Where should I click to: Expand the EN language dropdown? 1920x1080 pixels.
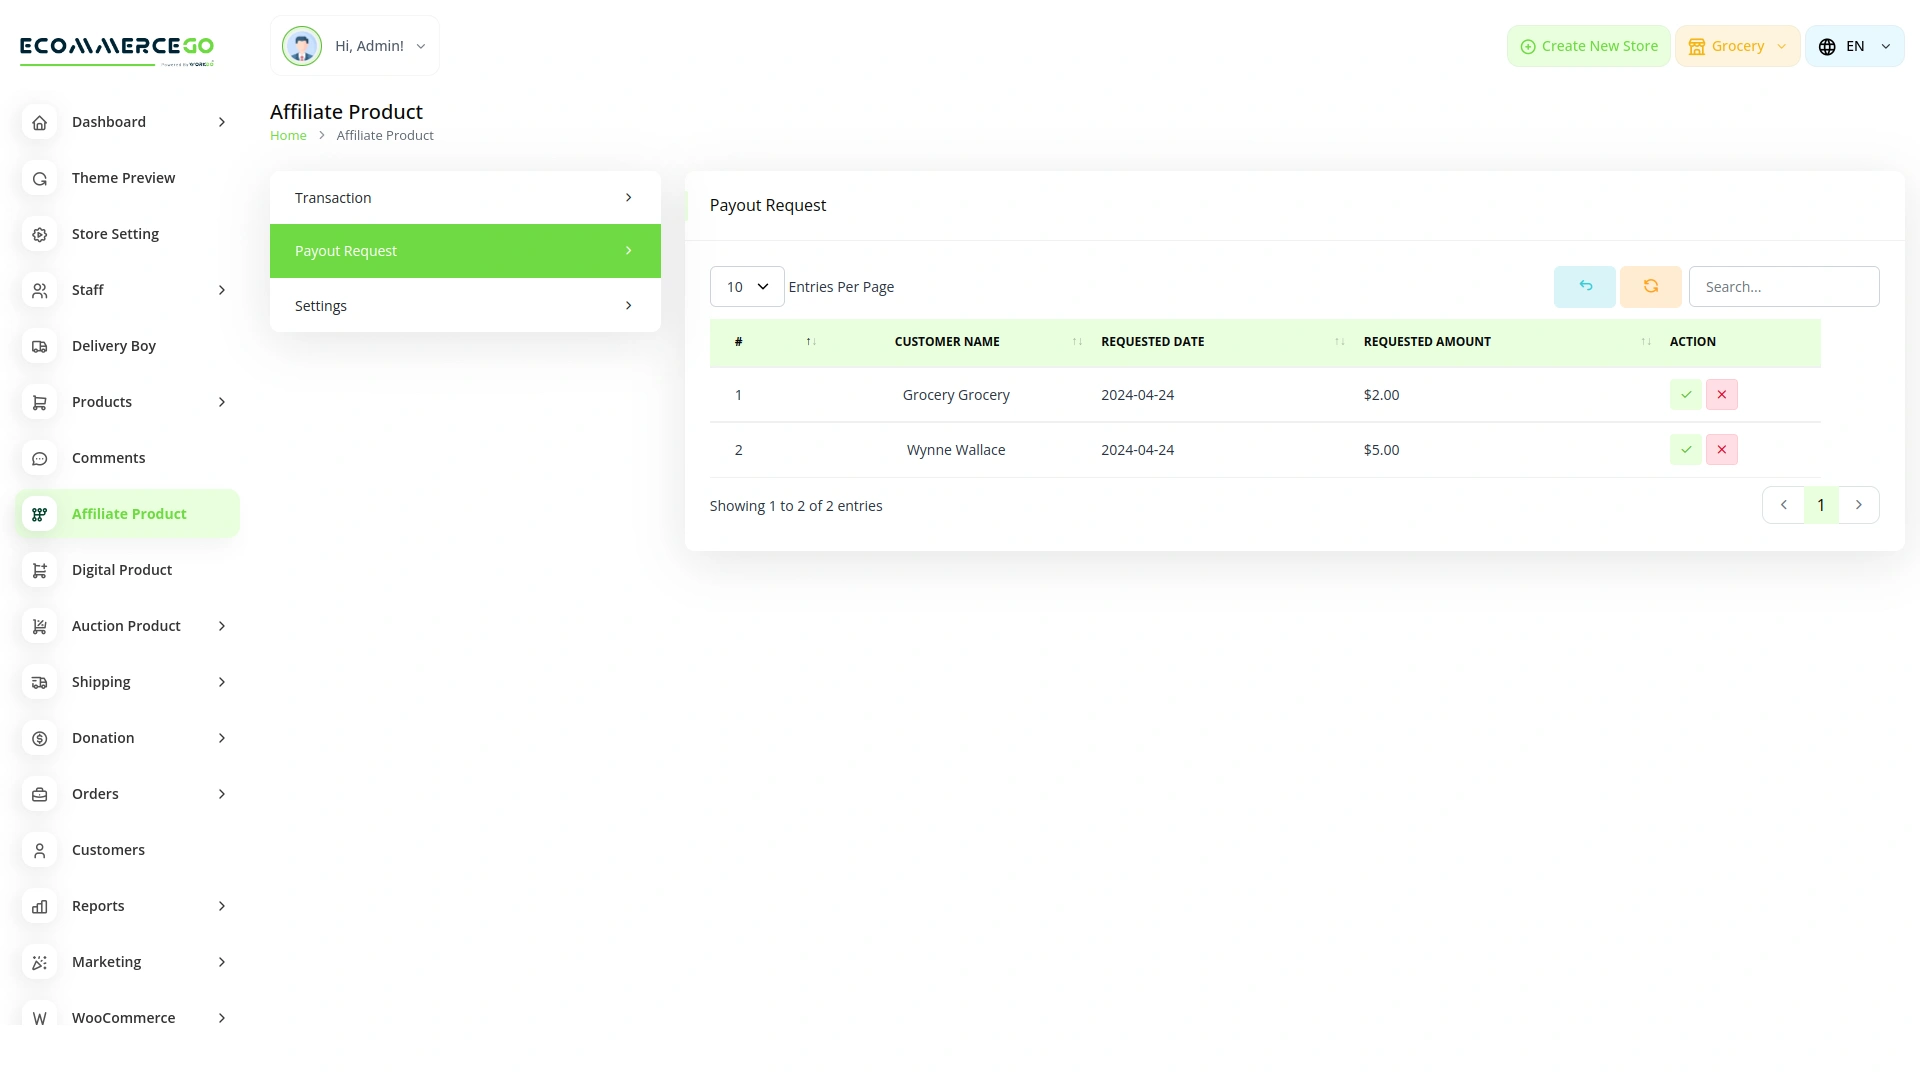1854,46
